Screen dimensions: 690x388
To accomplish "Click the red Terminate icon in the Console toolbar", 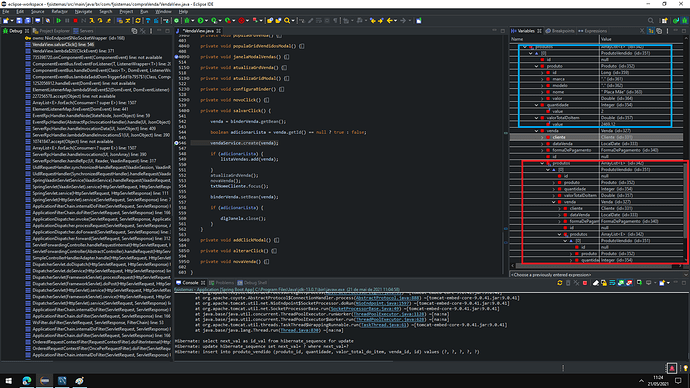I will click(x=585, y=283).
